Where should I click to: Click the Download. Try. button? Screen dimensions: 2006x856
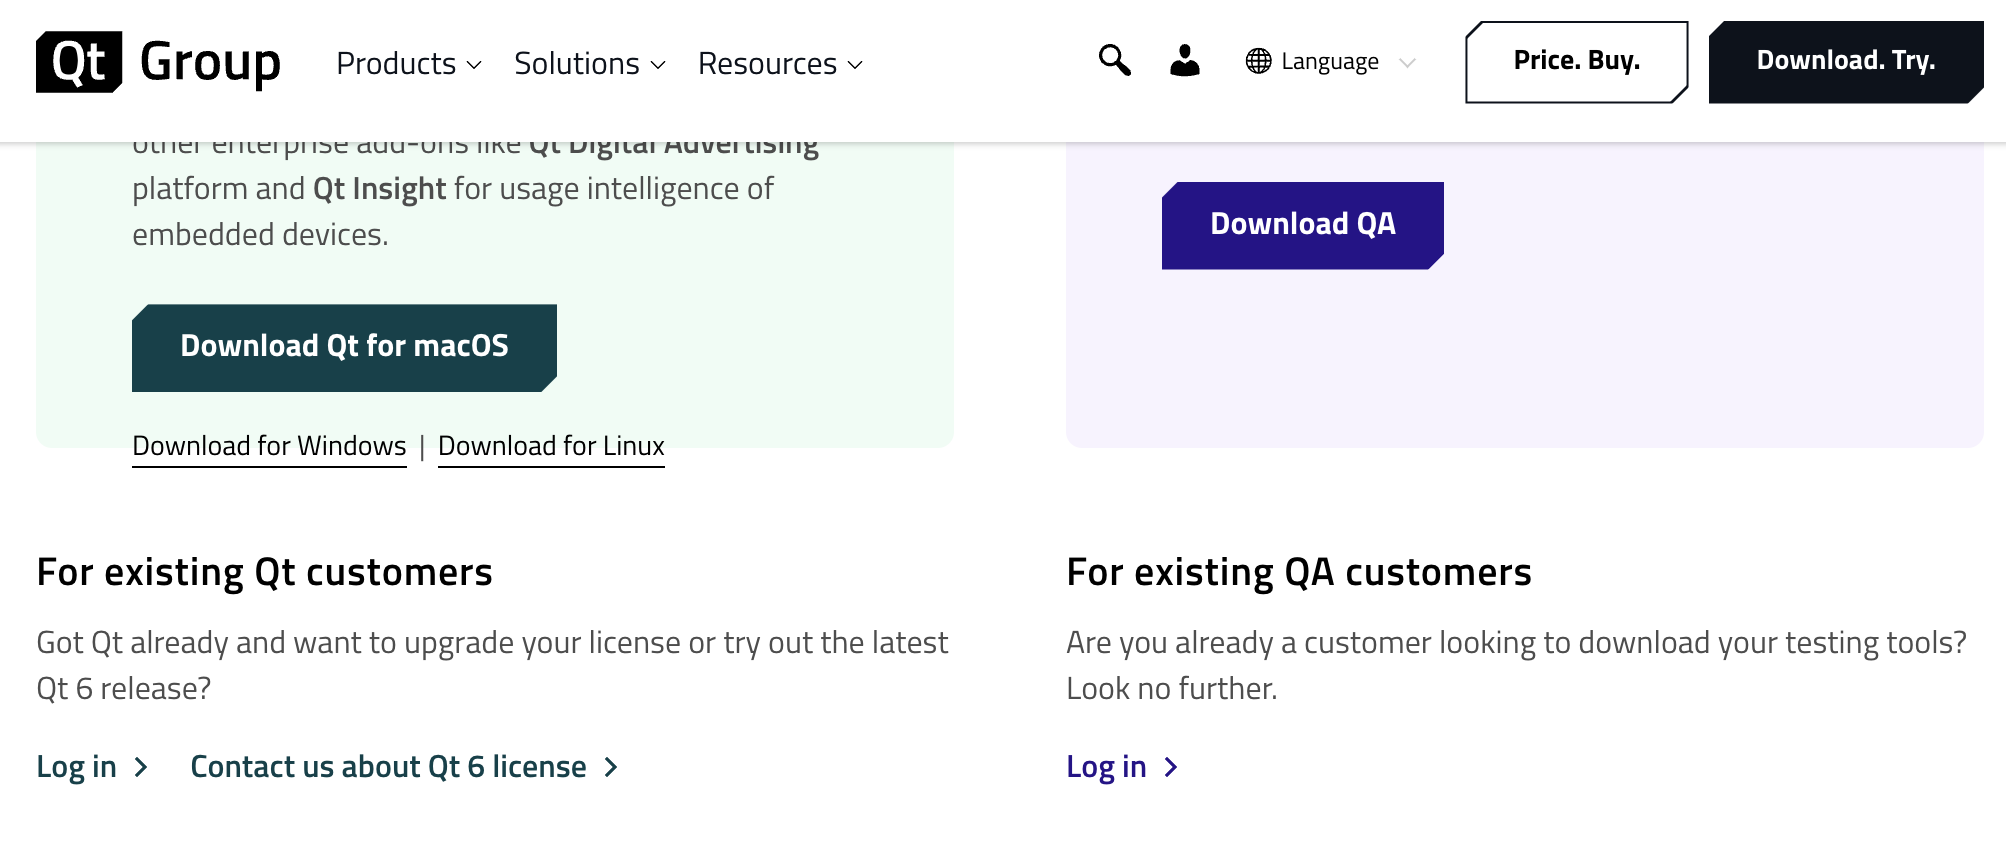[1845, 61]
